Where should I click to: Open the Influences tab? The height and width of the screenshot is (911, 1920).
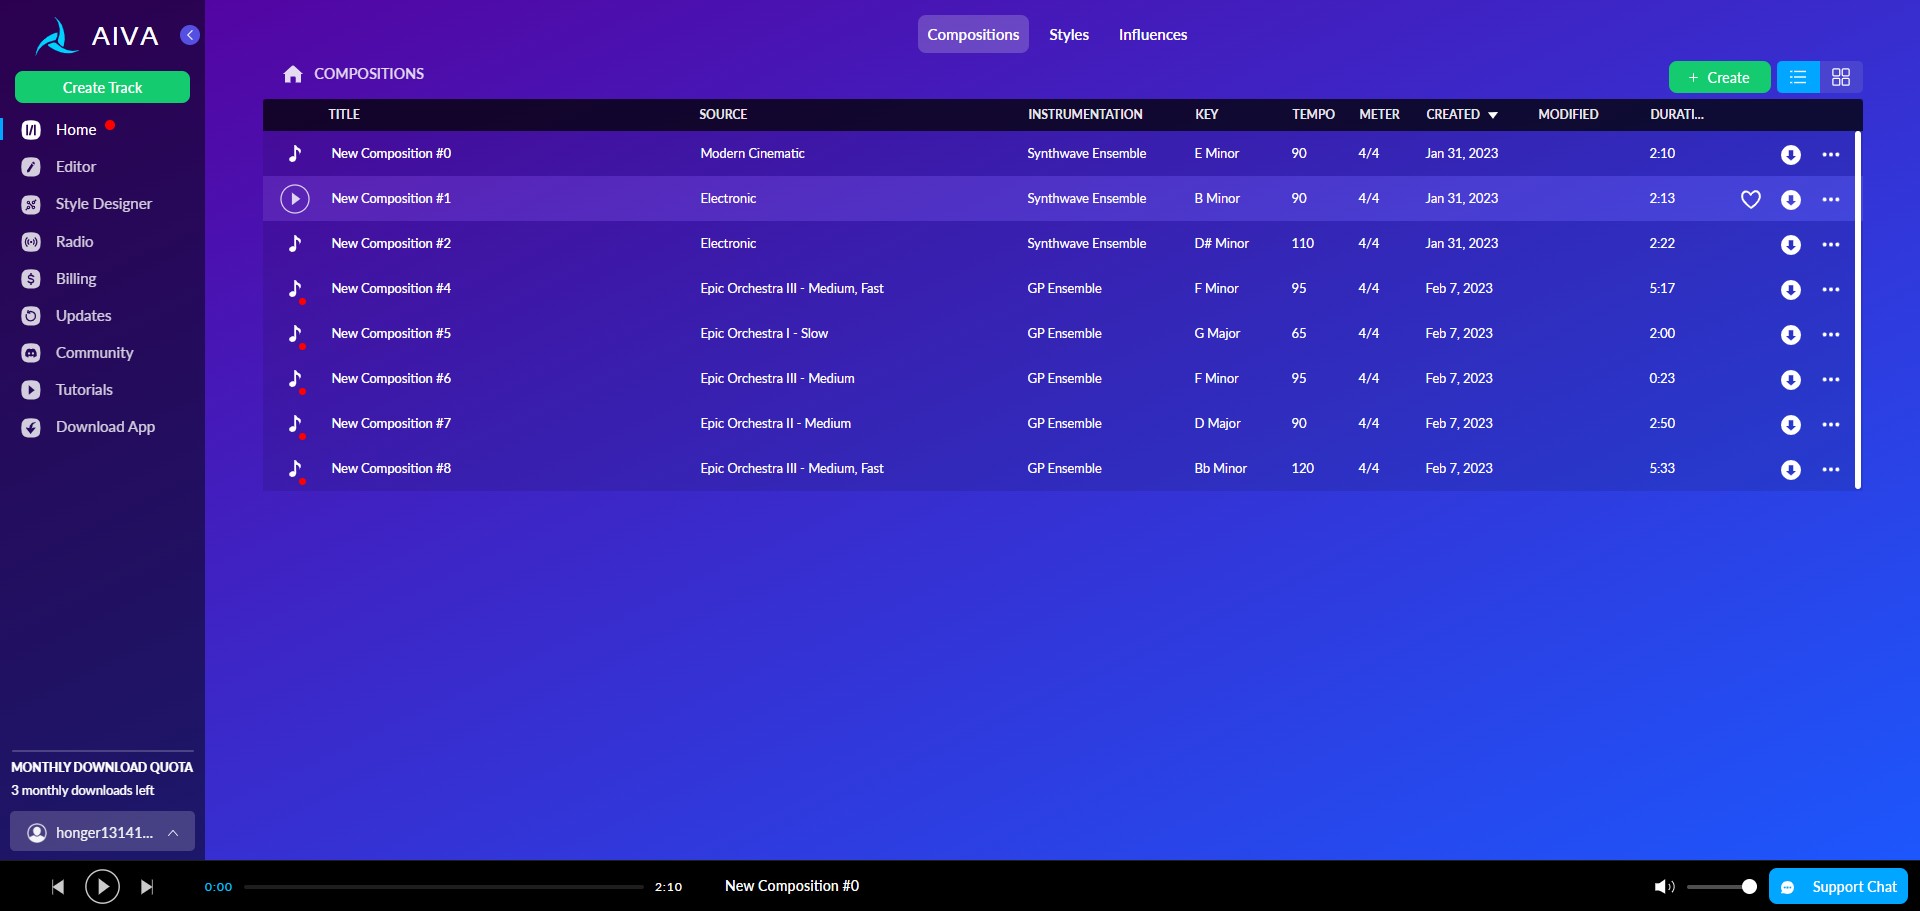(1152, 35)
